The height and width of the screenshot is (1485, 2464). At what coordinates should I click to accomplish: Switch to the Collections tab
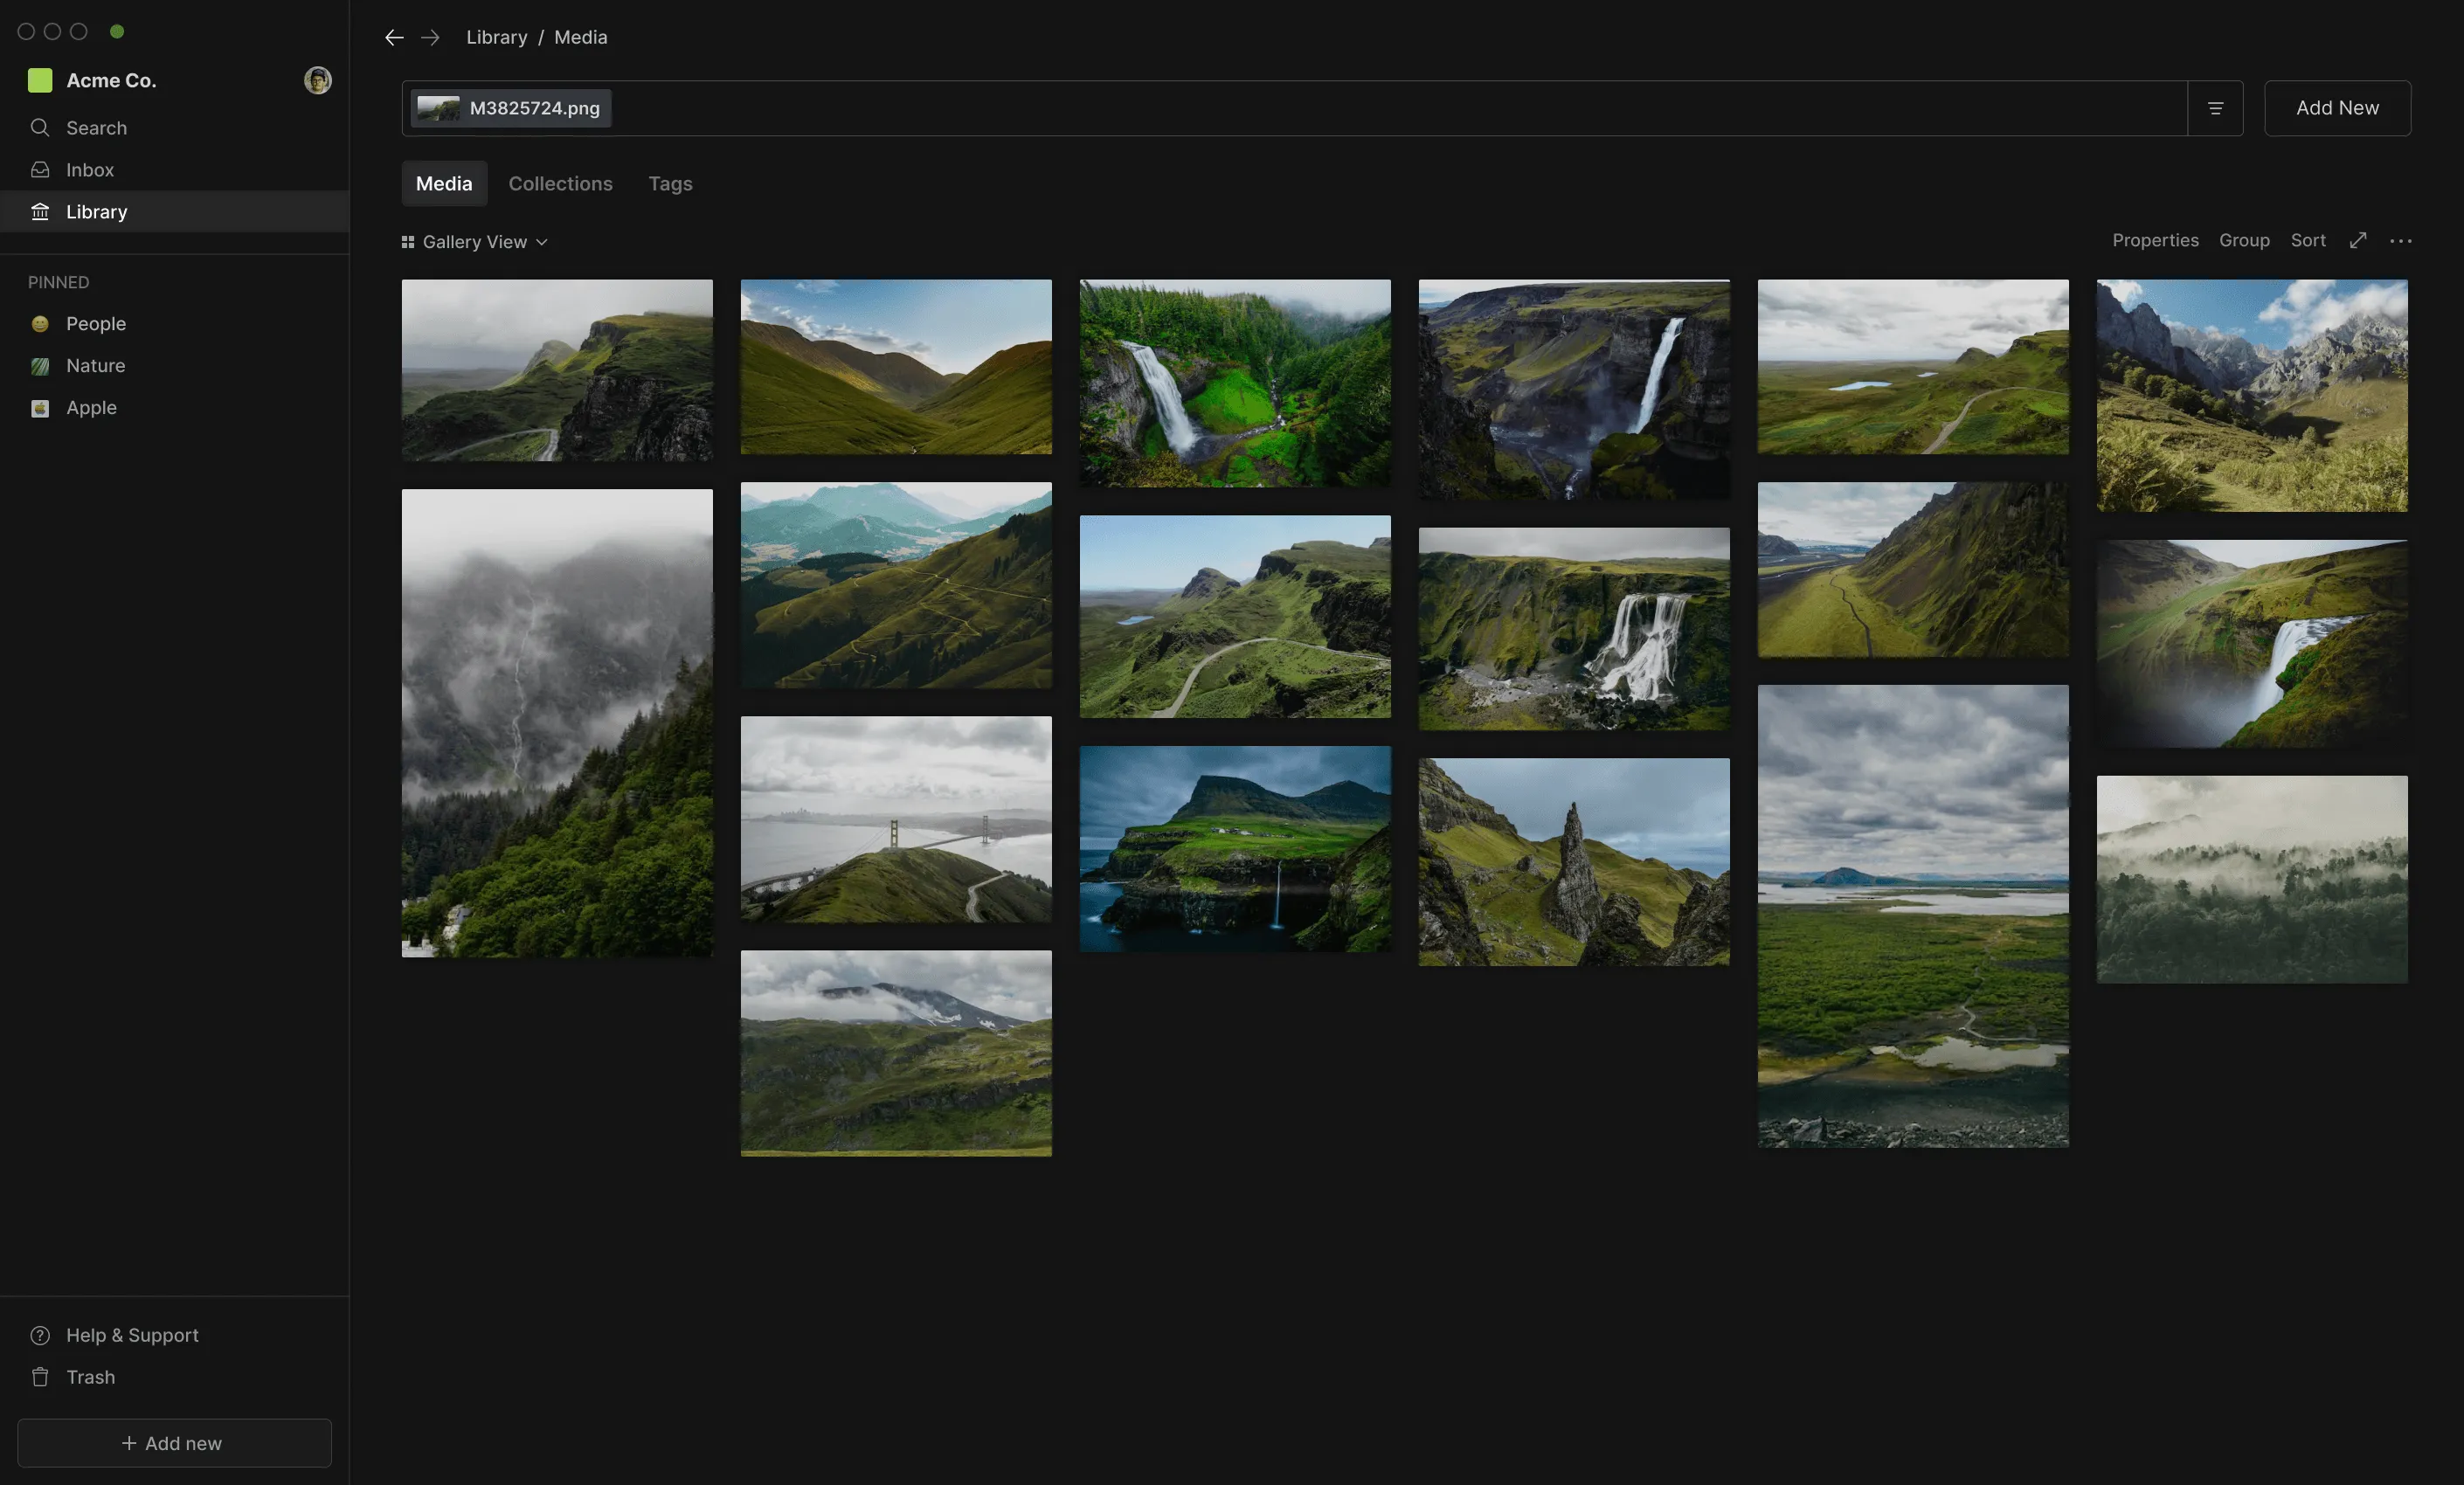(x=560, y=183)
